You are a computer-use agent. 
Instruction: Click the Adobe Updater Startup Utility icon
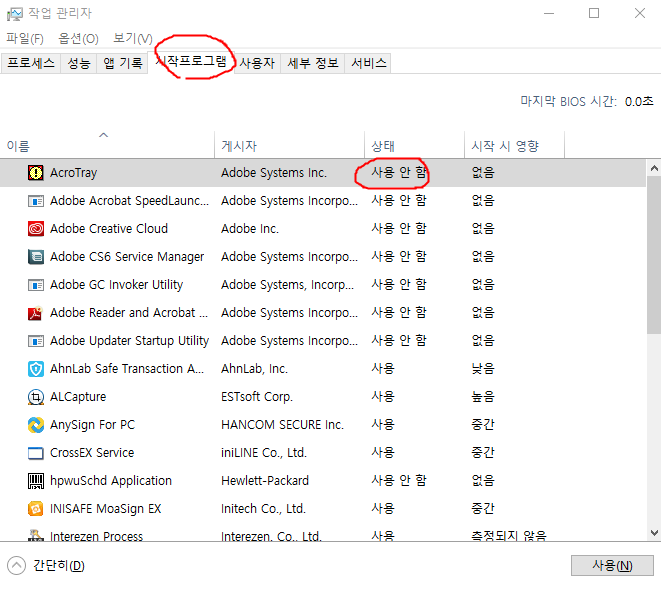tap(36, 341)
